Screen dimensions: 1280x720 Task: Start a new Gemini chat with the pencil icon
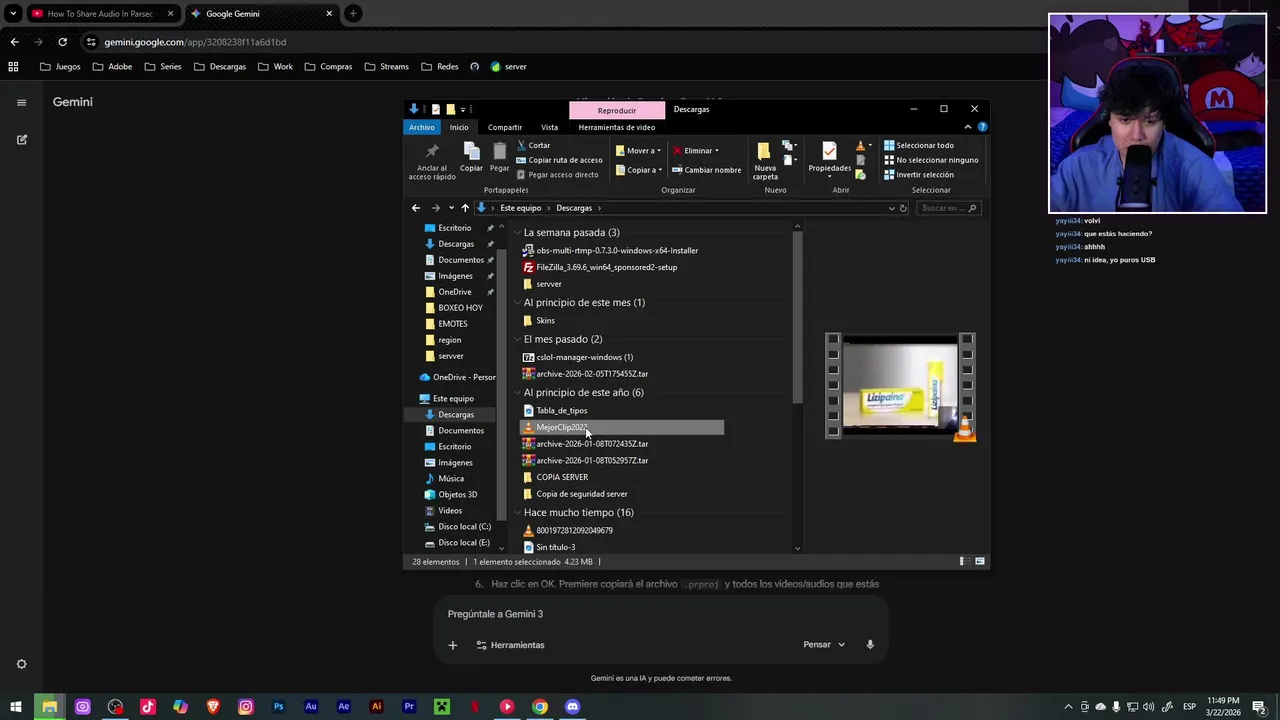[21, 140]
